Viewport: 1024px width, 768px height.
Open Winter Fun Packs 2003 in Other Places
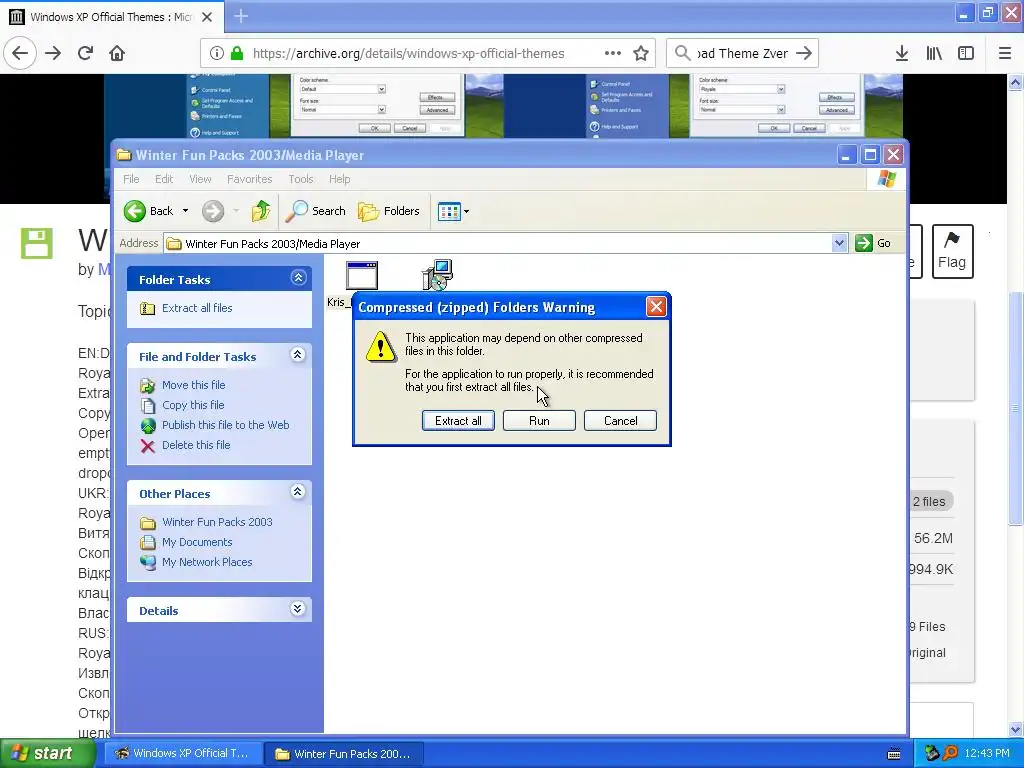[217, 522]
